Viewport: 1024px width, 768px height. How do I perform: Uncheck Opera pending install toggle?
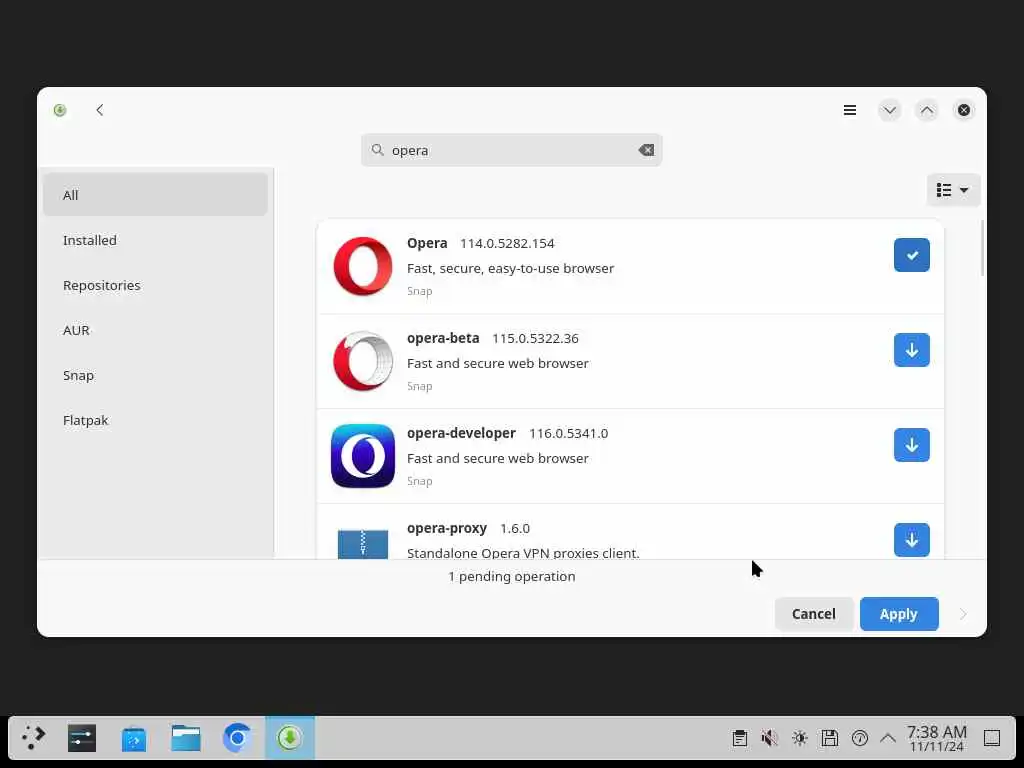(911, 255)
